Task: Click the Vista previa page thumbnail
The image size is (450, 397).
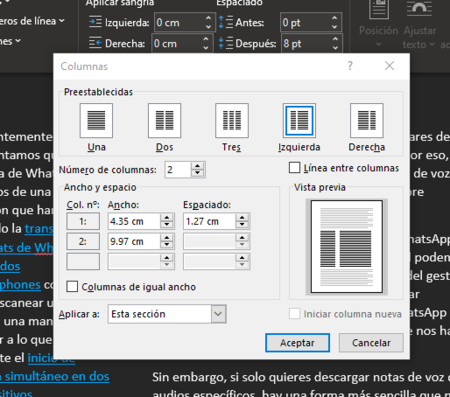Action: tap(347, 247)
